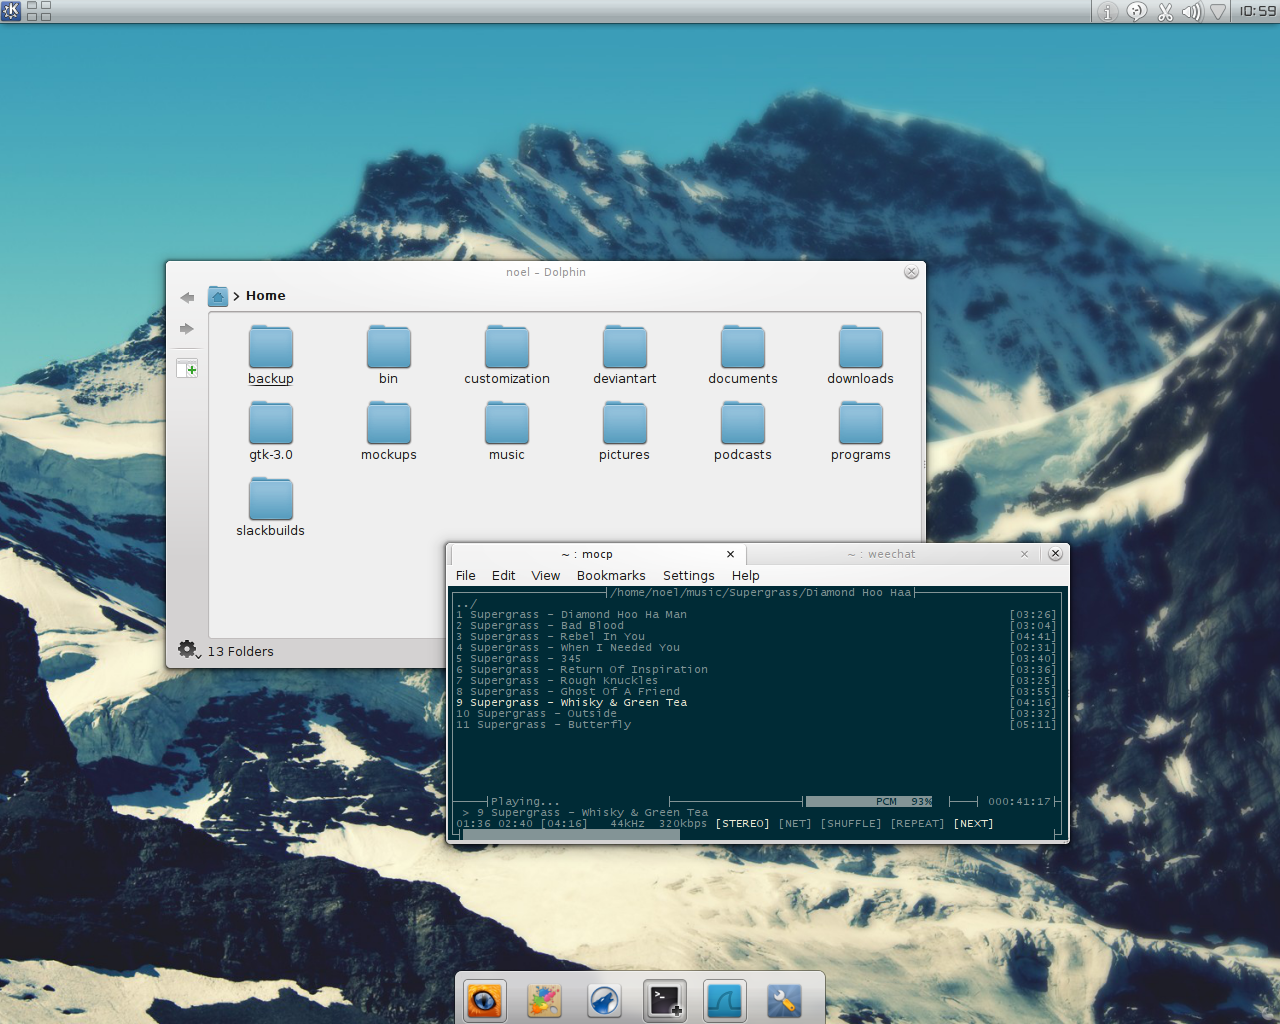
Task: Select track 'Bad Blood'
Action: point(756,626)
